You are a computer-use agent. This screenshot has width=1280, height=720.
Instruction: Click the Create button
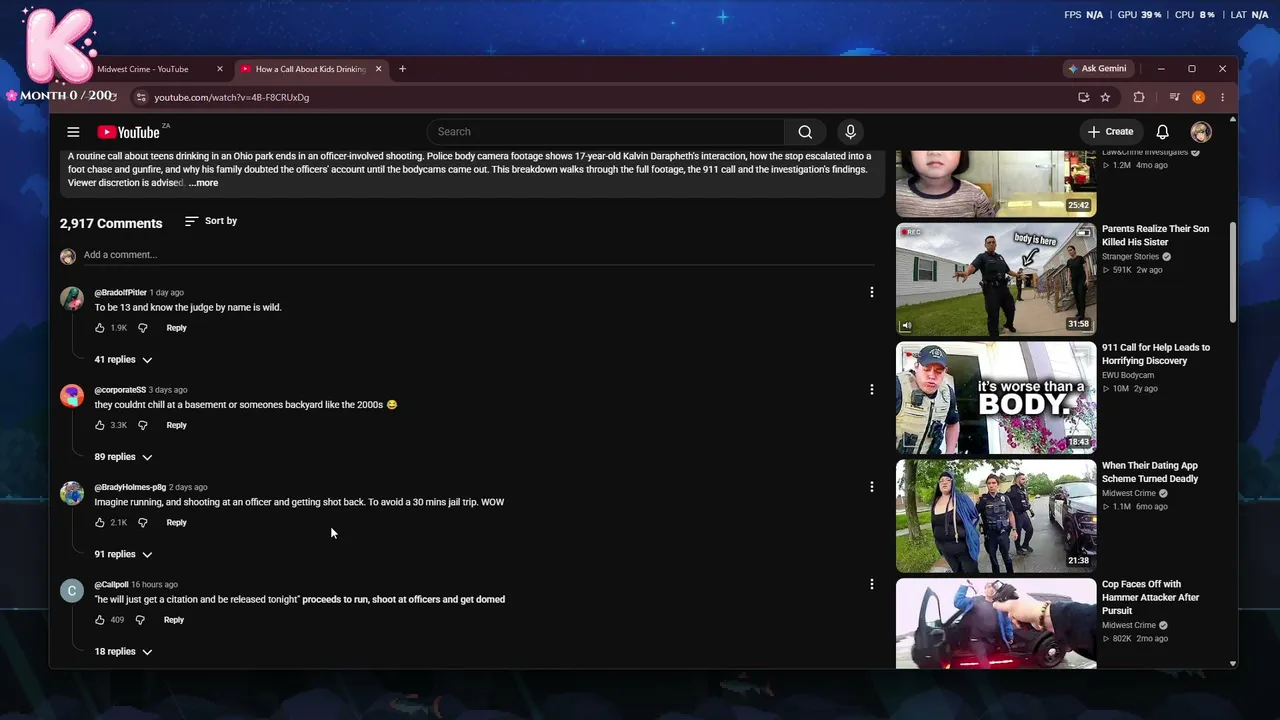(x=1110, y=132)
